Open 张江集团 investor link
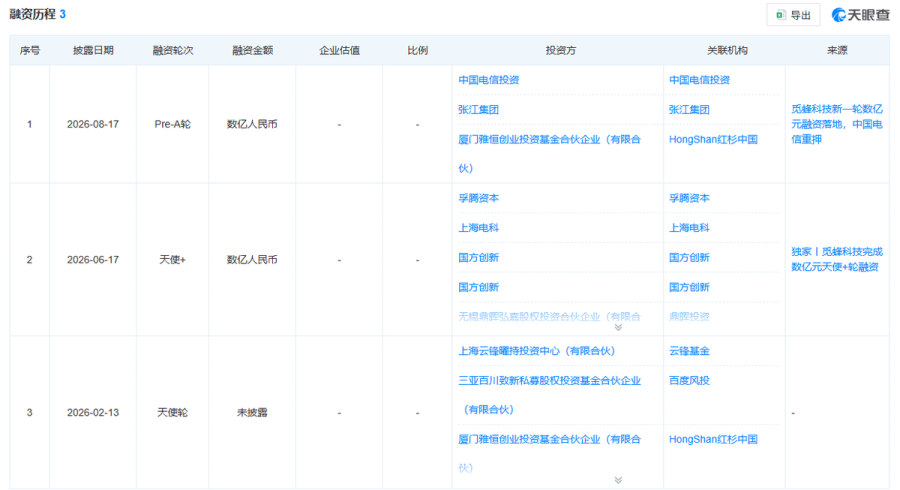The height and width of the screenshot is (490, 900). (478, 110)
